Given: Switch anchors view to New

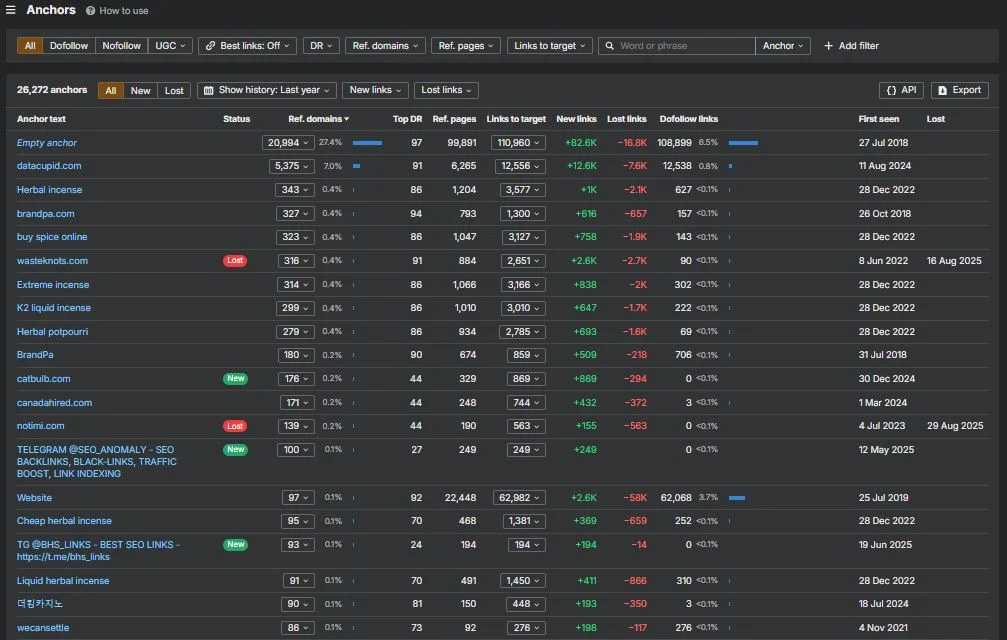Looking at the screenshot, I should (141, 91).
